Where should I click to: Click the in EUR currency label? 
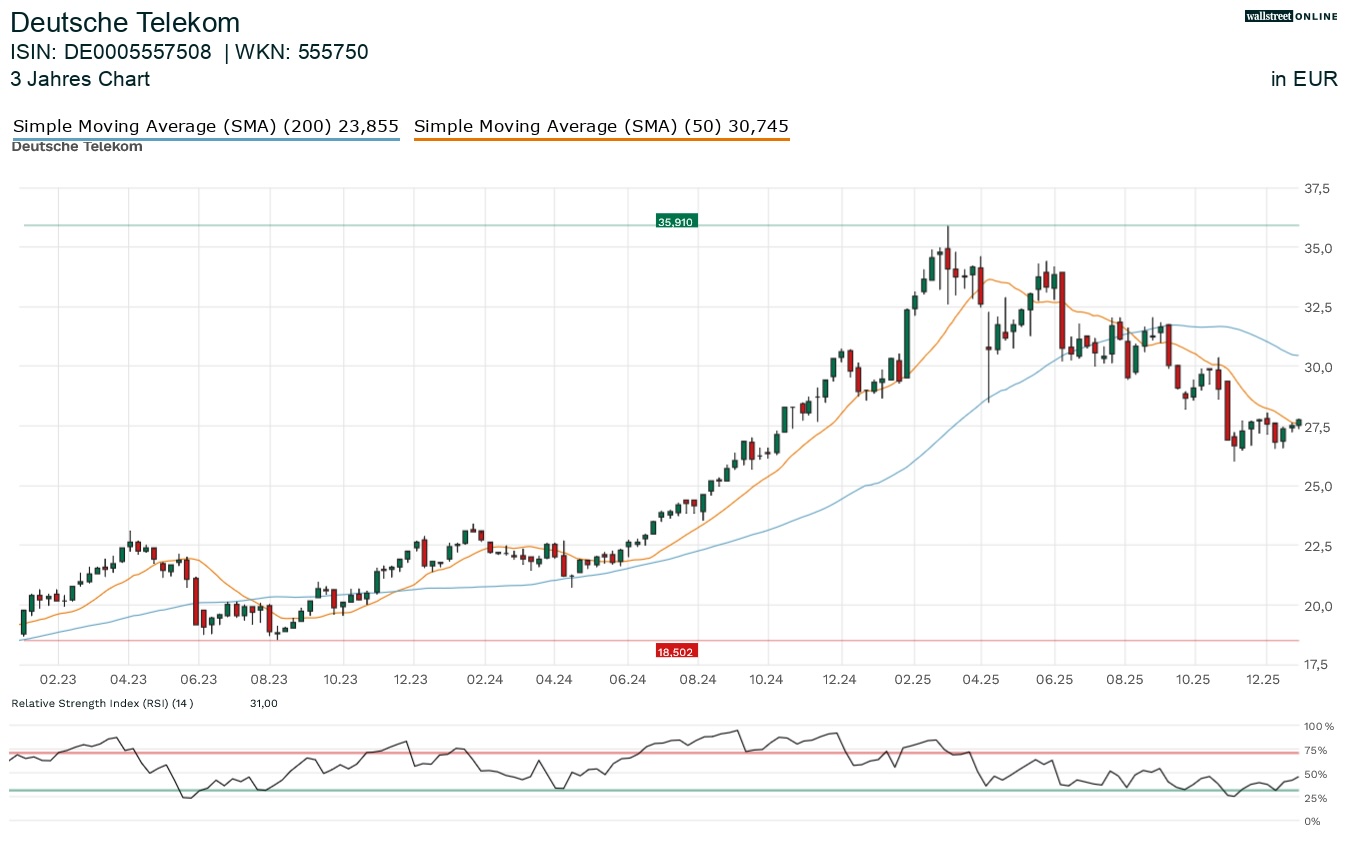pos(1304,80)
